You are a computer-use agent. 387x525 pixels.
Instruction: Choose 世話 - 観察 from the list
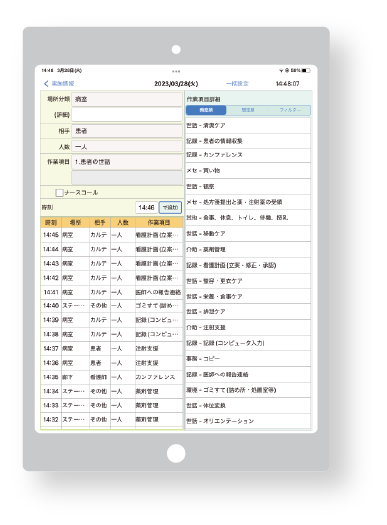tap(248, 186)
